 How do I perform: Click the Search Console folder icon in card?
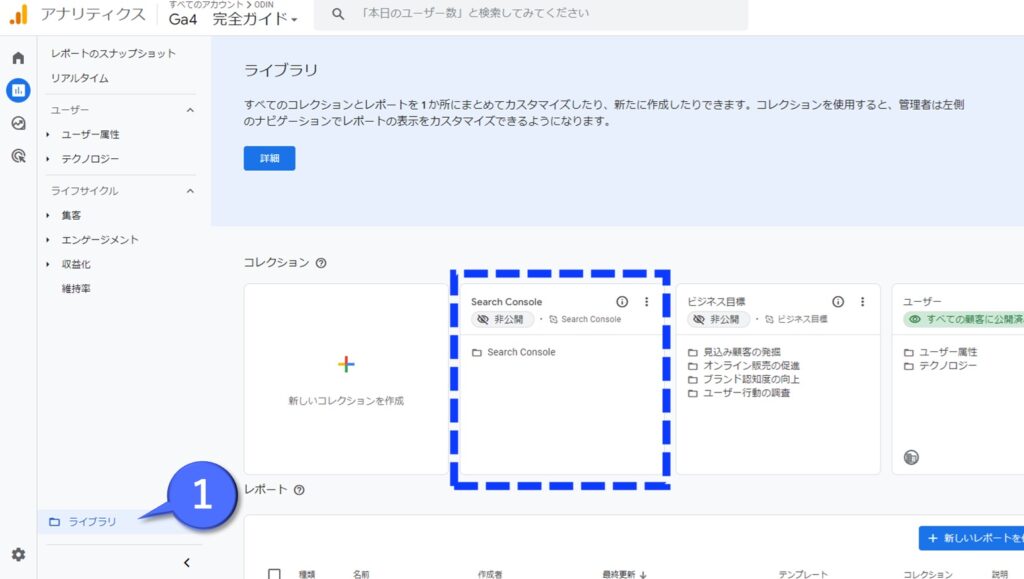pos(477,352)
